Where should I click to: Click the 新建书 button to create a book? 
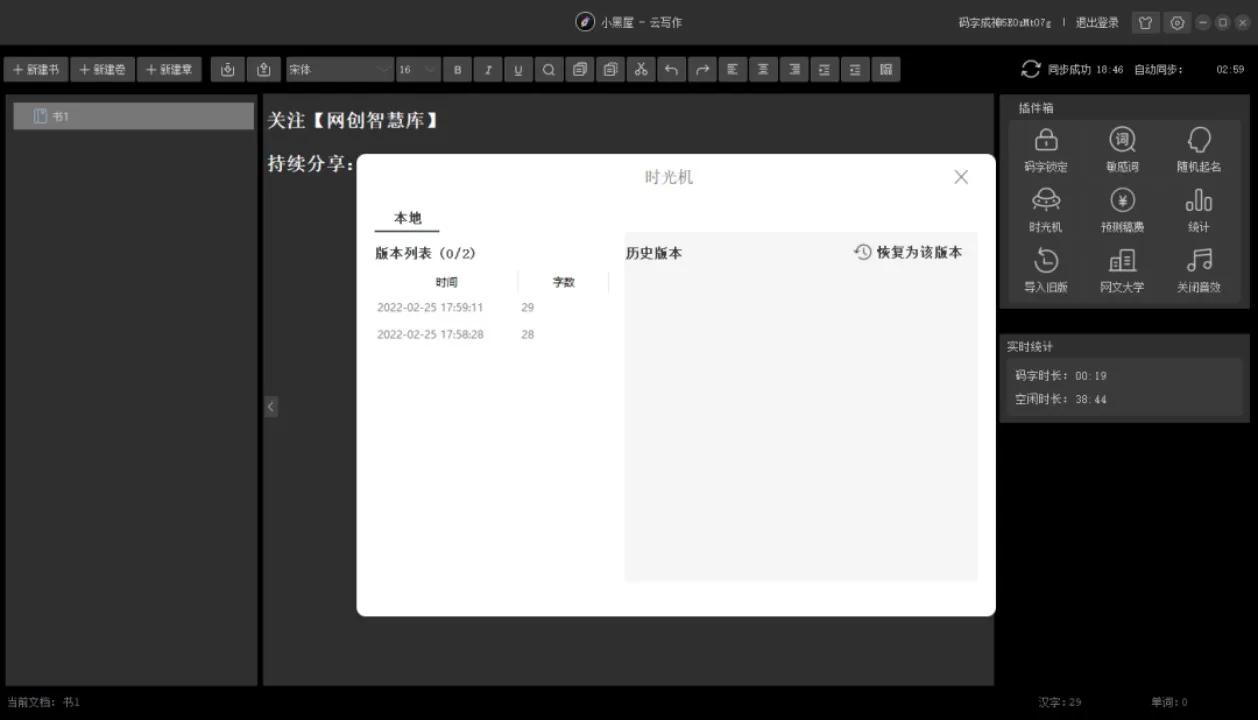[x=37, y=69]
